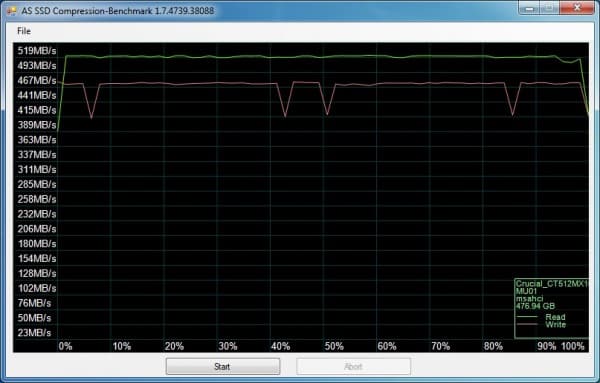
Task: Click the 50% compression axis label
Action: (334, 347)
